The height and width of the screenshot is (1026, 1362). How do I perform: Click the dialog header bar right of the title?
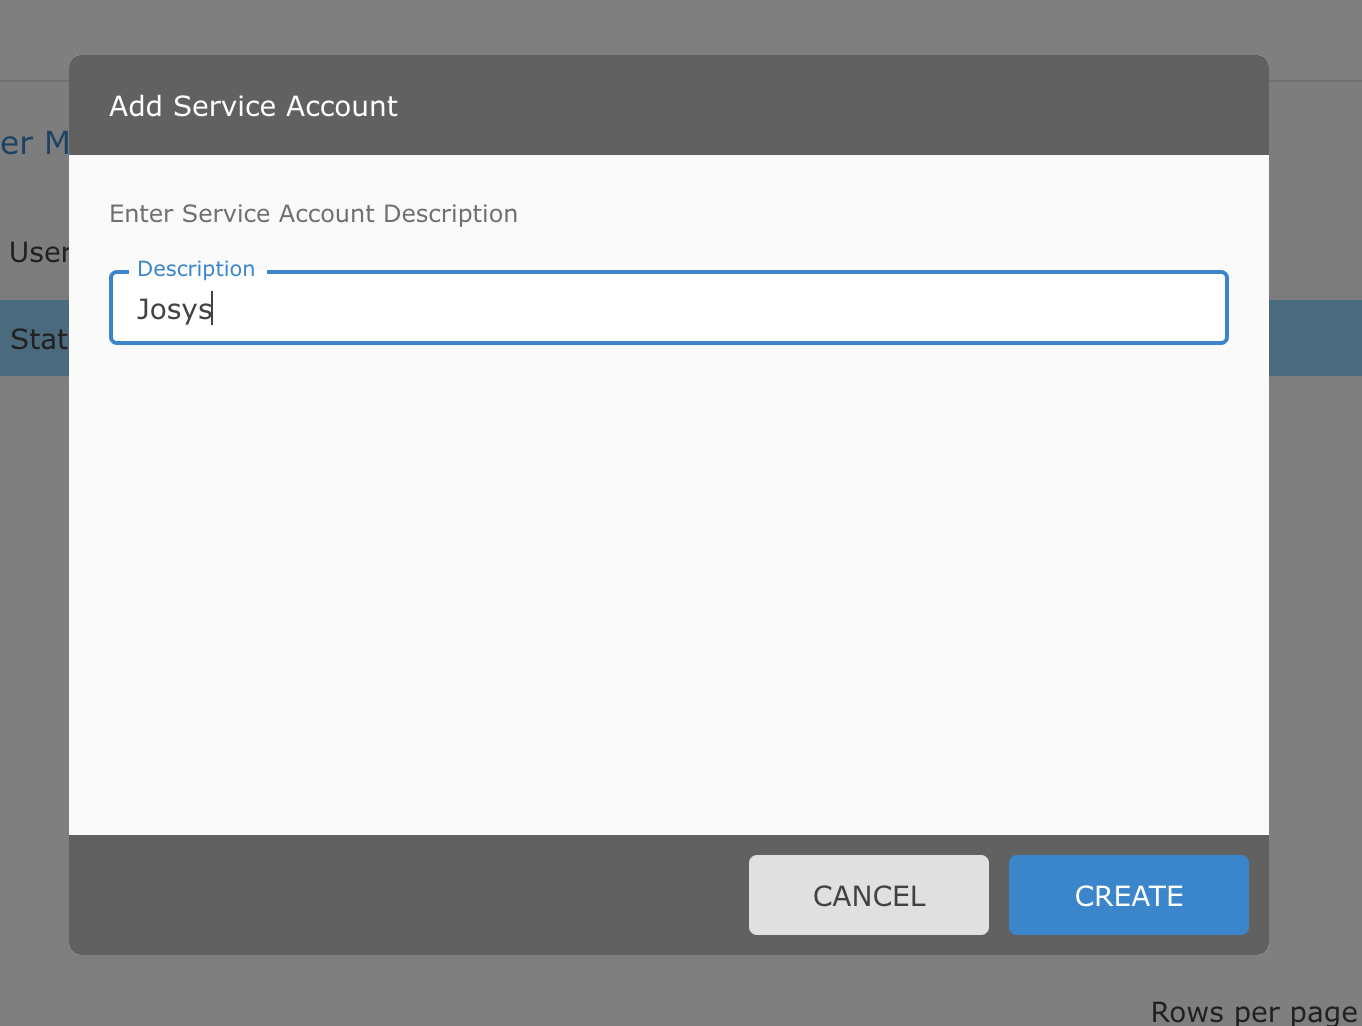[830, 106]
